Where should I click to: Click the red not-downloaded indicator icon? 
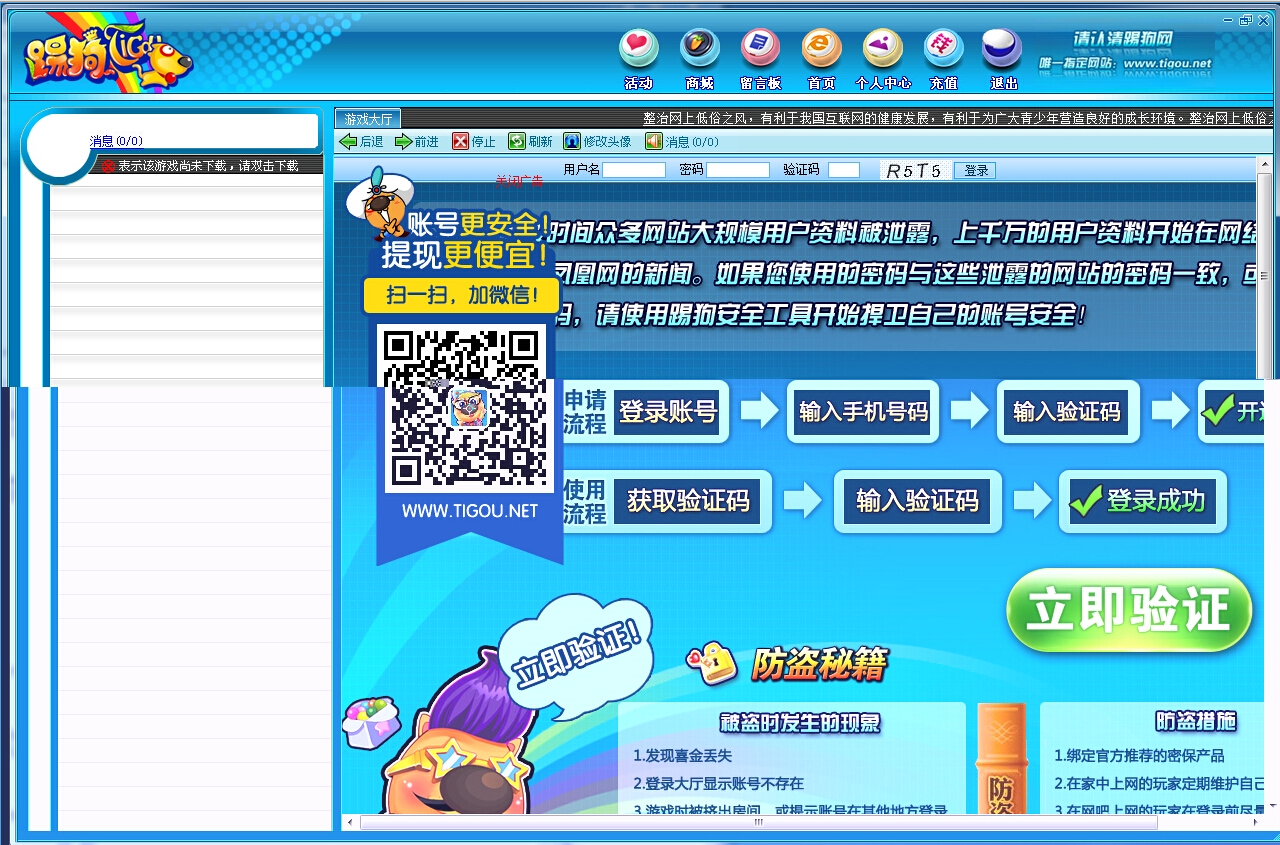(108, 166)
